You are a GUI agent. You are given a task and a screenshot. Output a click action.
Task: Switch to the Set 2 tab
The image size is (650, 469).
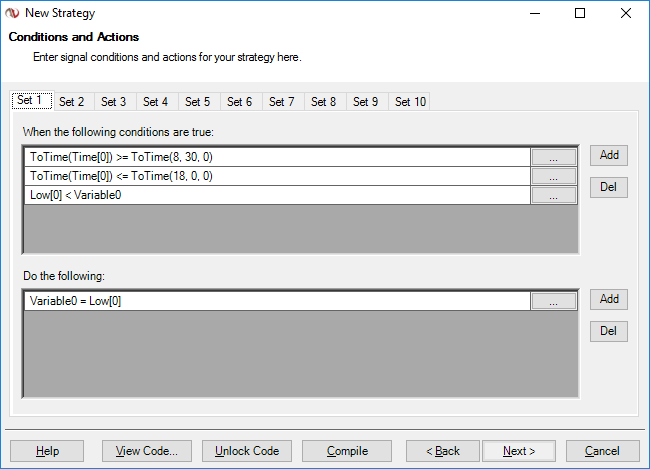71,101
